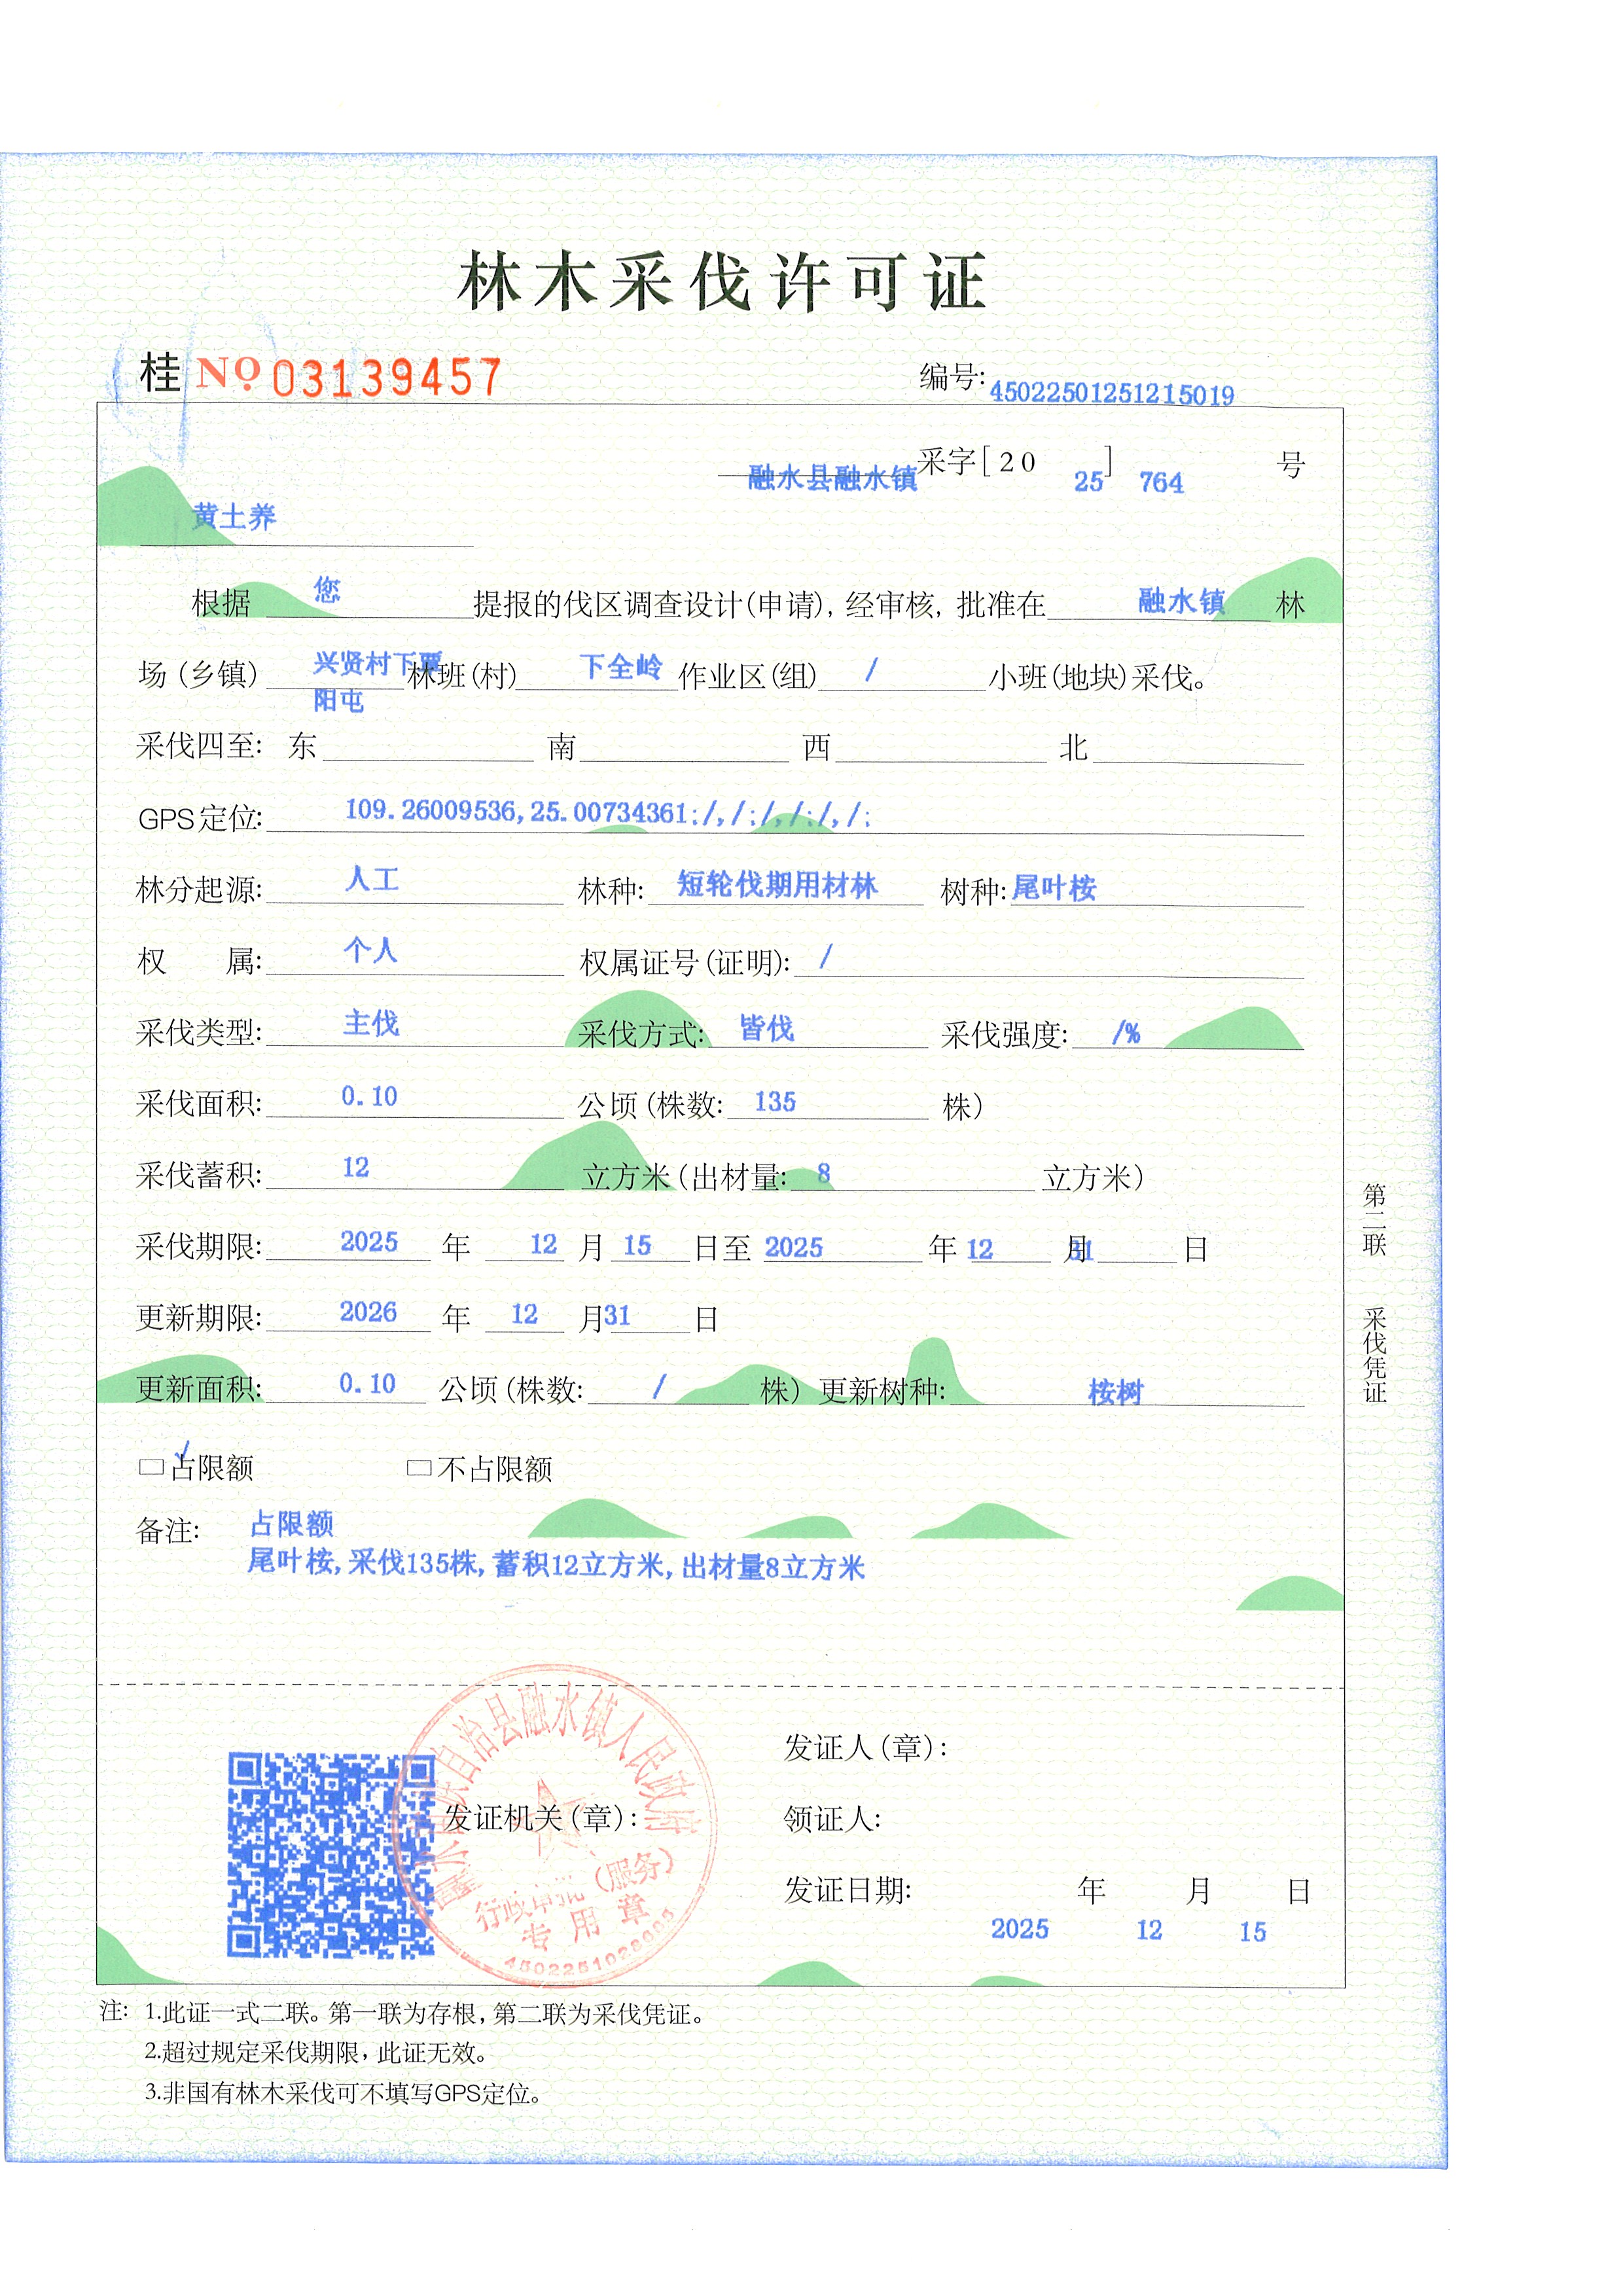Click the issue date year 2025

(x=1019, y=1929)
